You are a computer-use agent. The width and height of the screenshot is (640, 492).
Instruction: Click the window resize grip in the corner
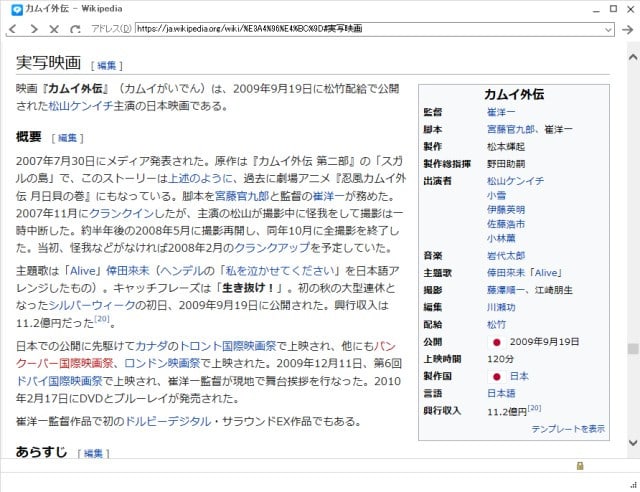click(634, 485)
